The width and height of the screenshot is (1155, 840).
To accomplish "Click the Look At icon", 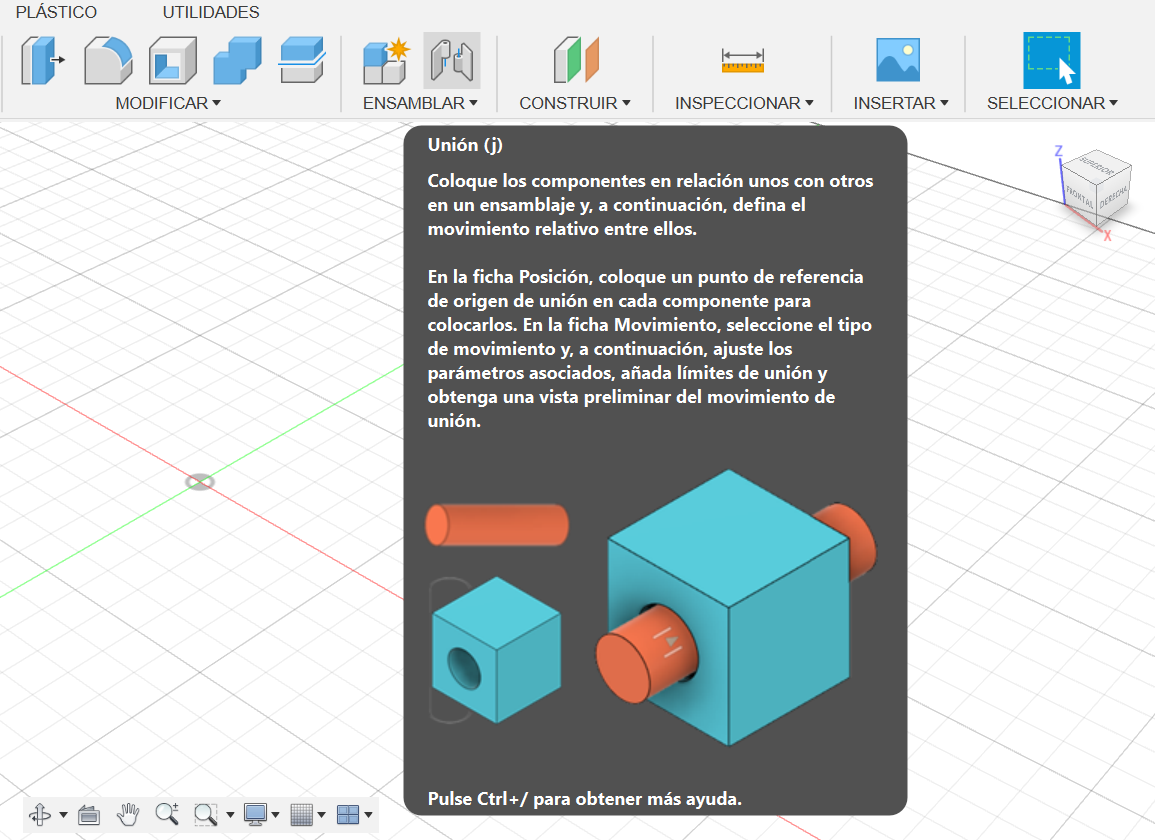I will pos(89,815).
